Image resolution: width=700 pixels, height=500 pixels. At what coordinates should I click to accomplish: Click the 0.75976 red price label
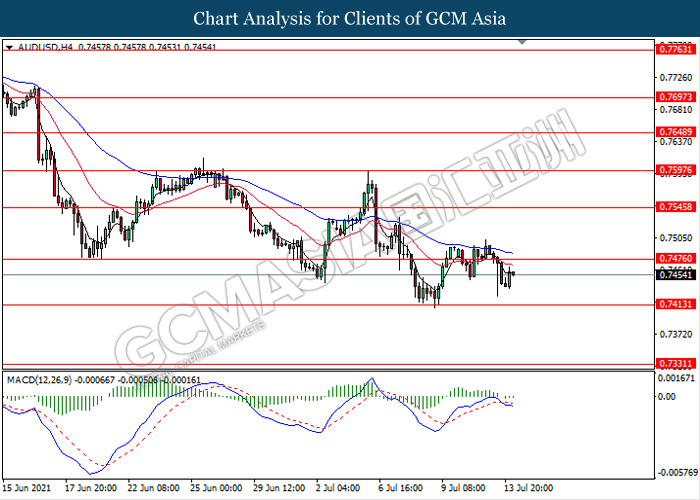click(676, 170)
